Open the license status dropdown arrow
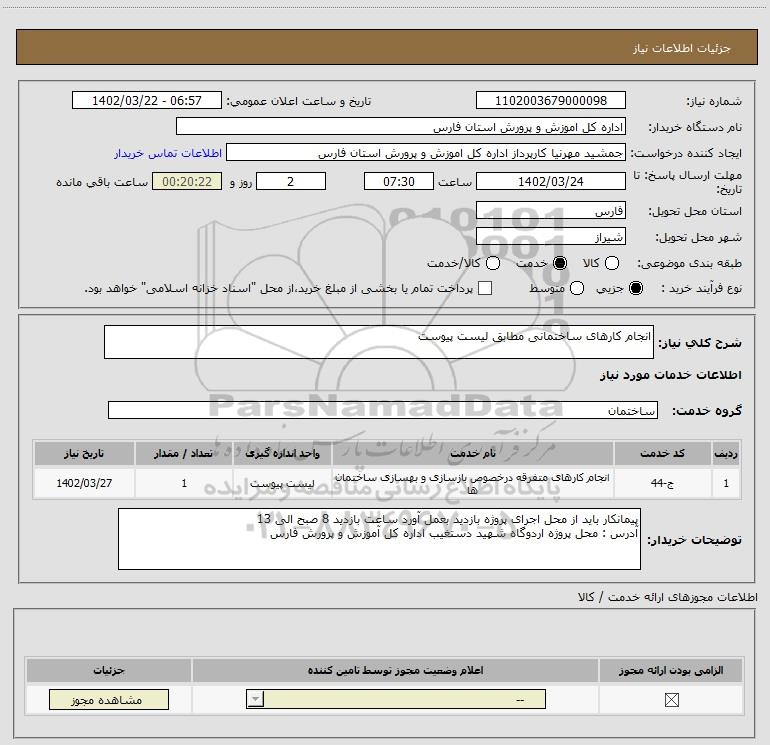The image size is (770, 745). pyautogui.click(x=255, y=699)
